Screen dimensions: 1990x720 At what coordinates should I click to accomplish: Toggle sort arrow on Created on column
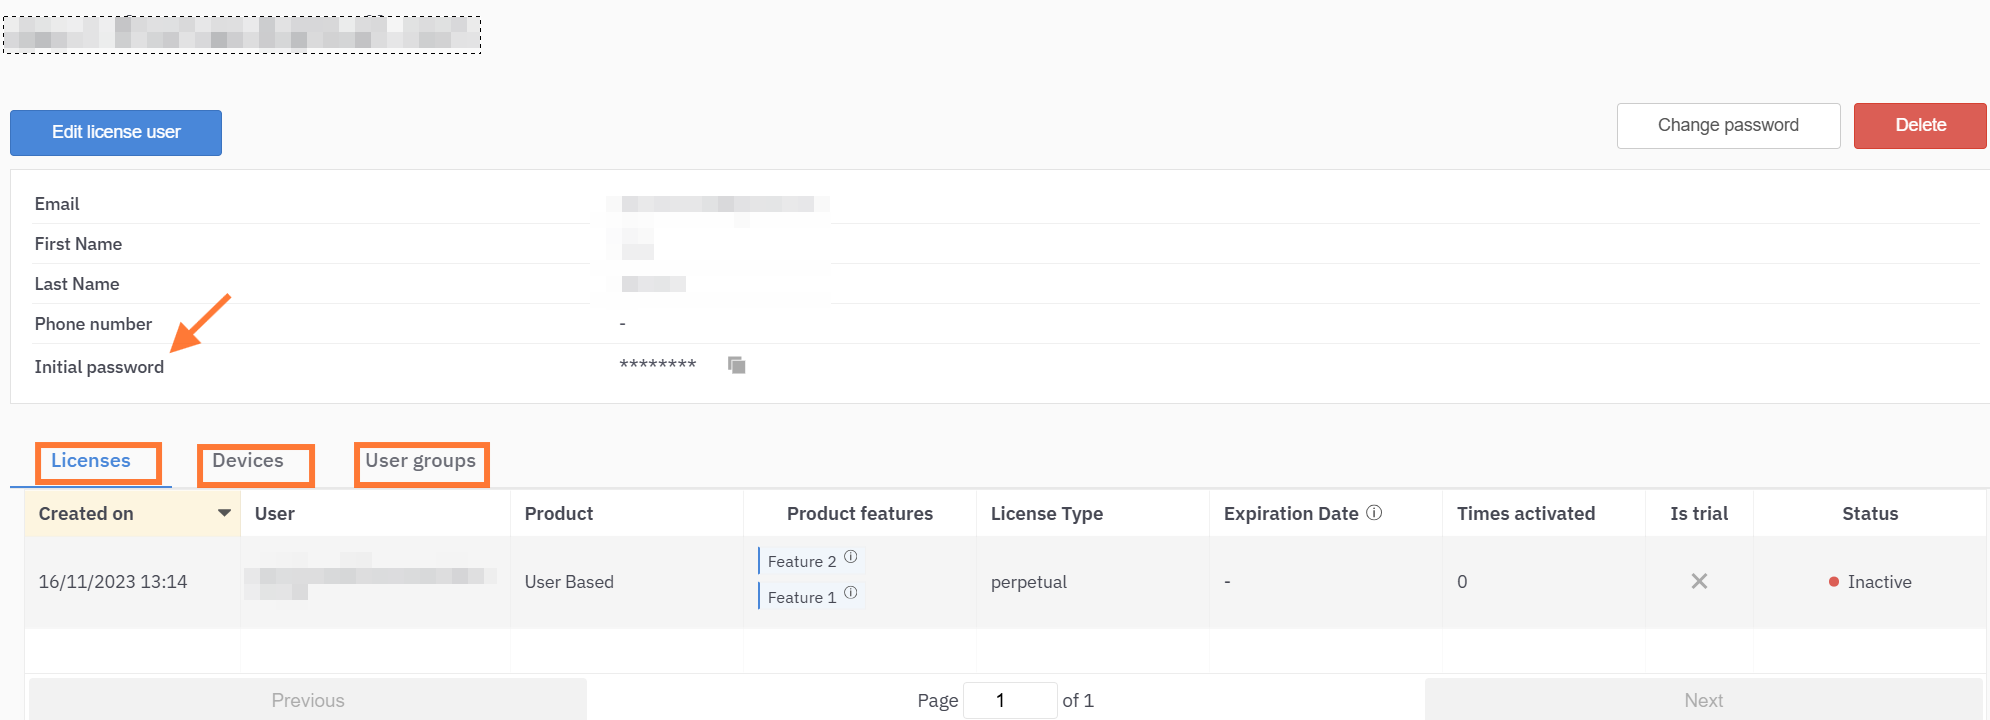tap(224, 513)
